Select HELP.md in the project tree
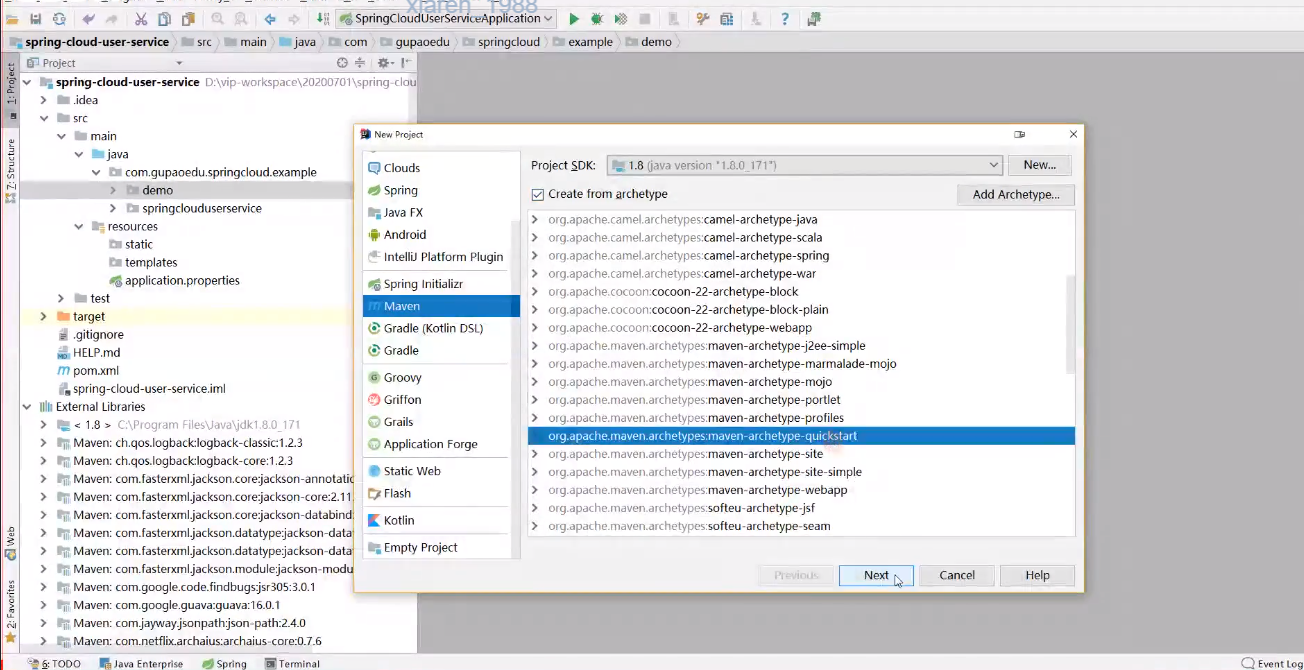1304x670 pixels. (x=96, y=353)
